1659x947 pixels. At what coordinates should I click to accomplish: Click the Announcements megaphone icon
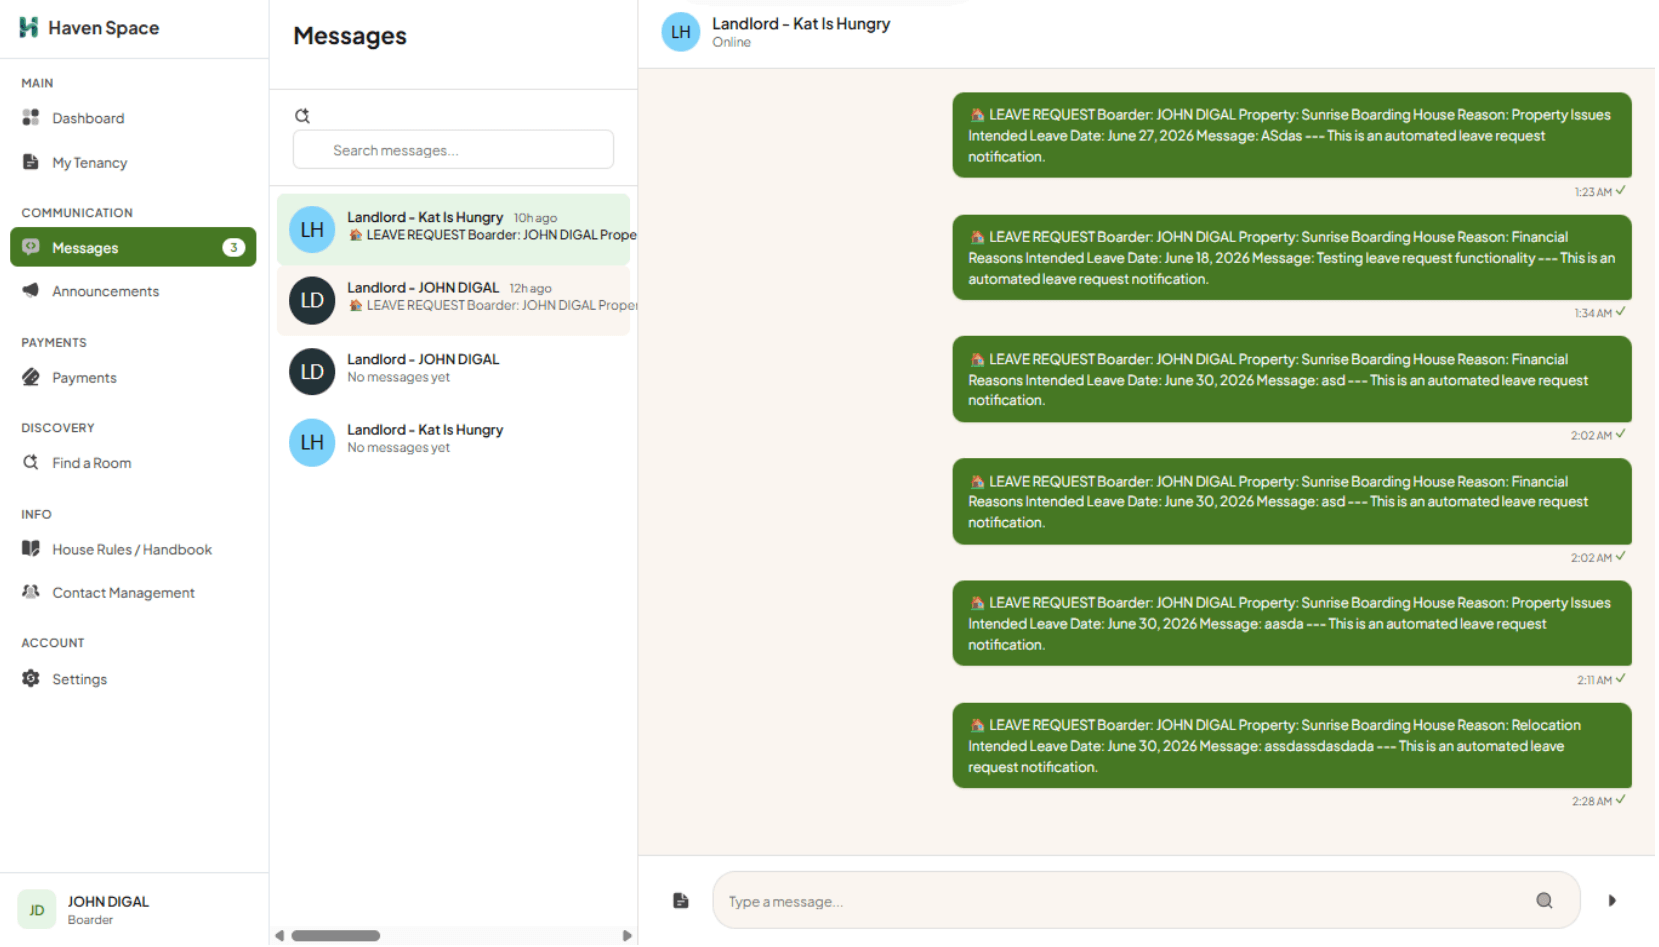[31, 291]
